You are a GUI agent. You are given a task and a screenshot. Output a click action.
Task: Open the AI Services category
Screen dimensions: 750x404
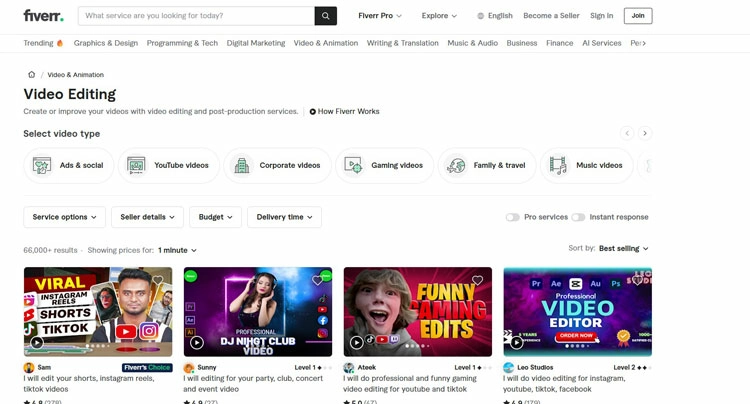[602, 43]
